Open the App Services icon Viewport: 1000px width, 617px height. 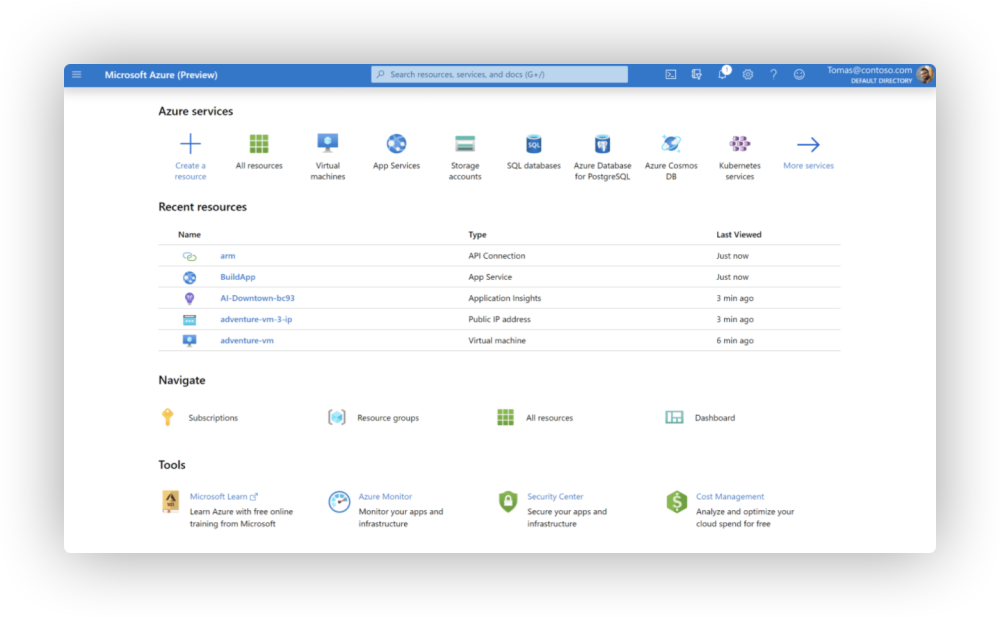(x=396, y=144)
